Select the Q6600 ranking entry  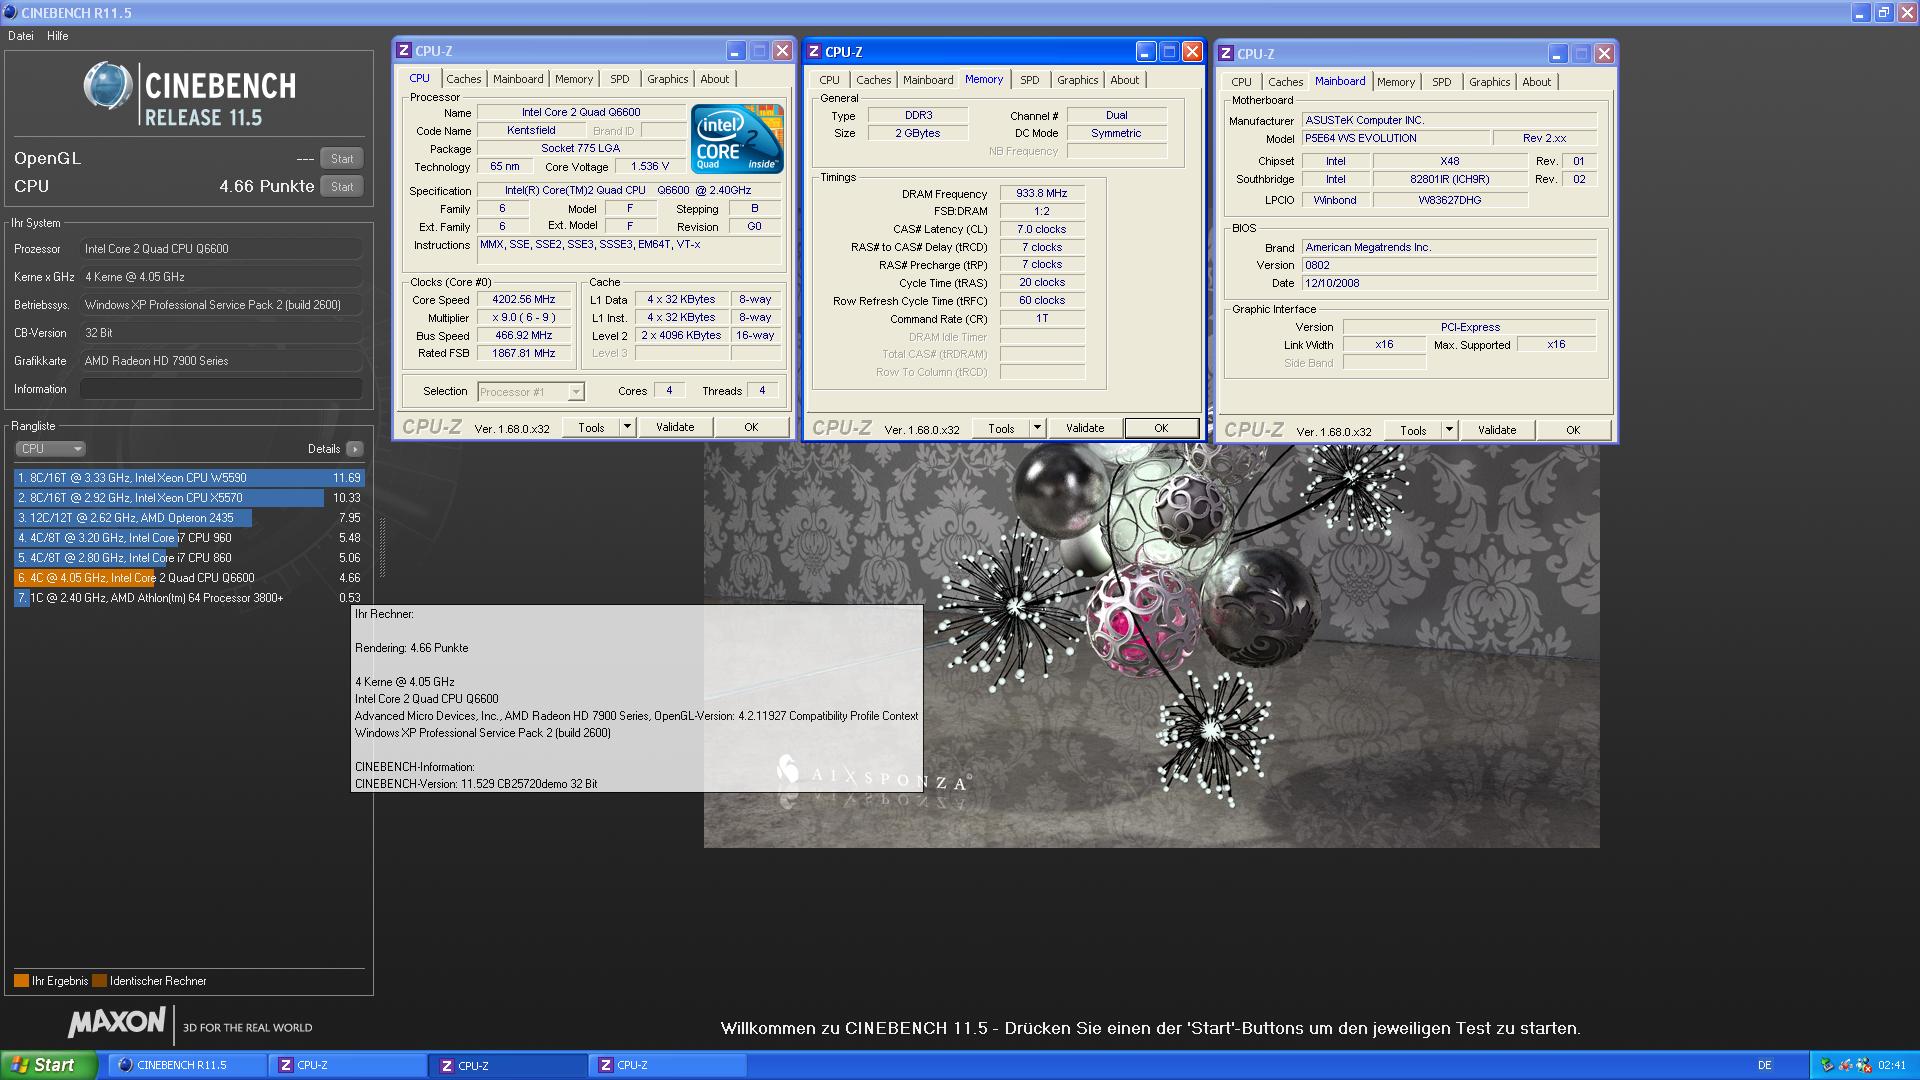click(189, 578)
